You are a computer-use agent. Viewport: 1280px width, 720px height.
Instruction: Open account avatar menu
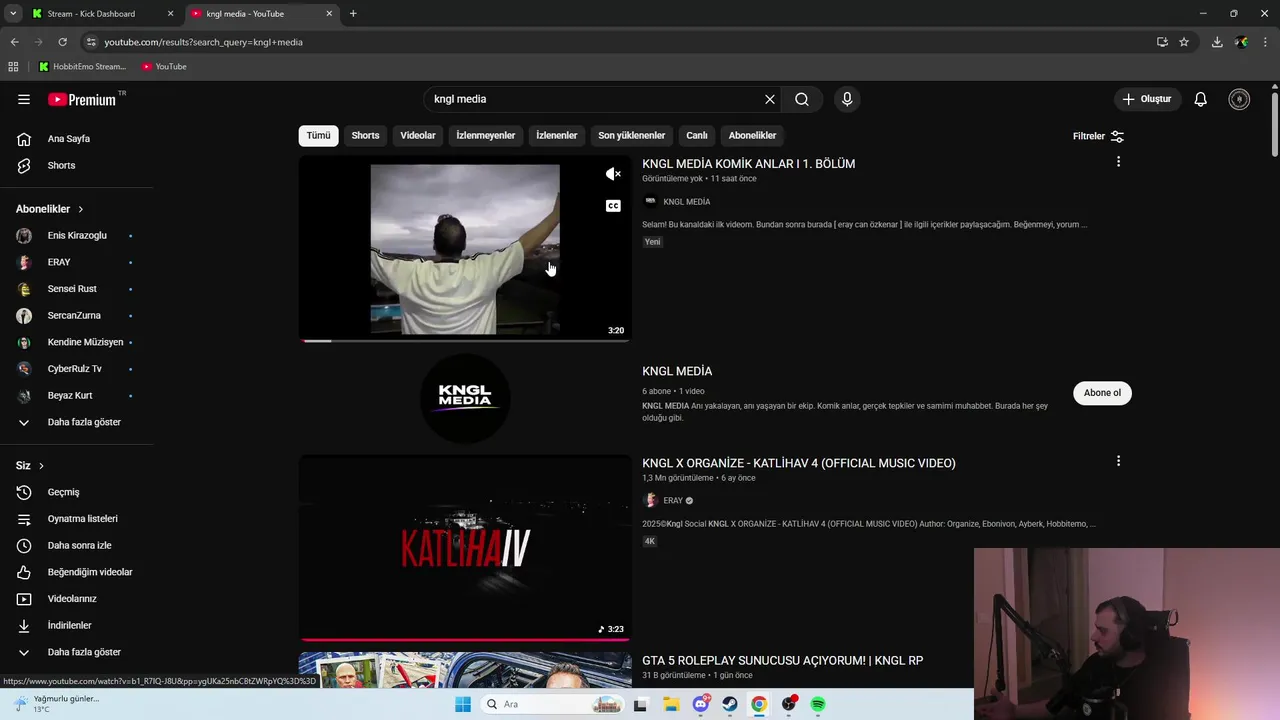(x=1239, y=99)
